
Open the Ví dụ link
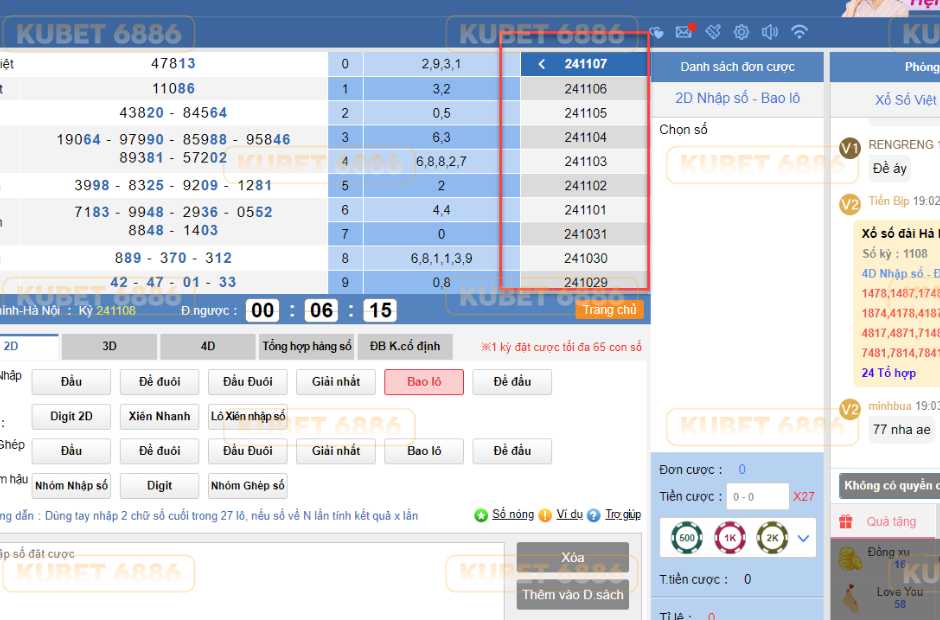[x=570, y=514]
